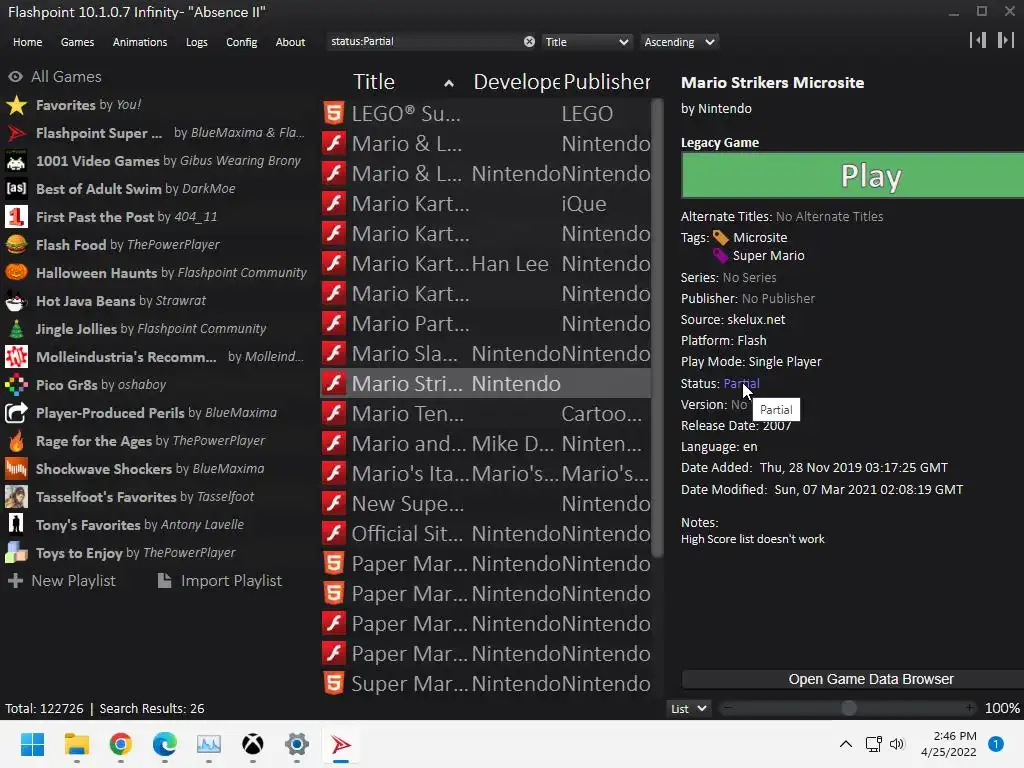Click Import Playlist

[x=220, y=581]
